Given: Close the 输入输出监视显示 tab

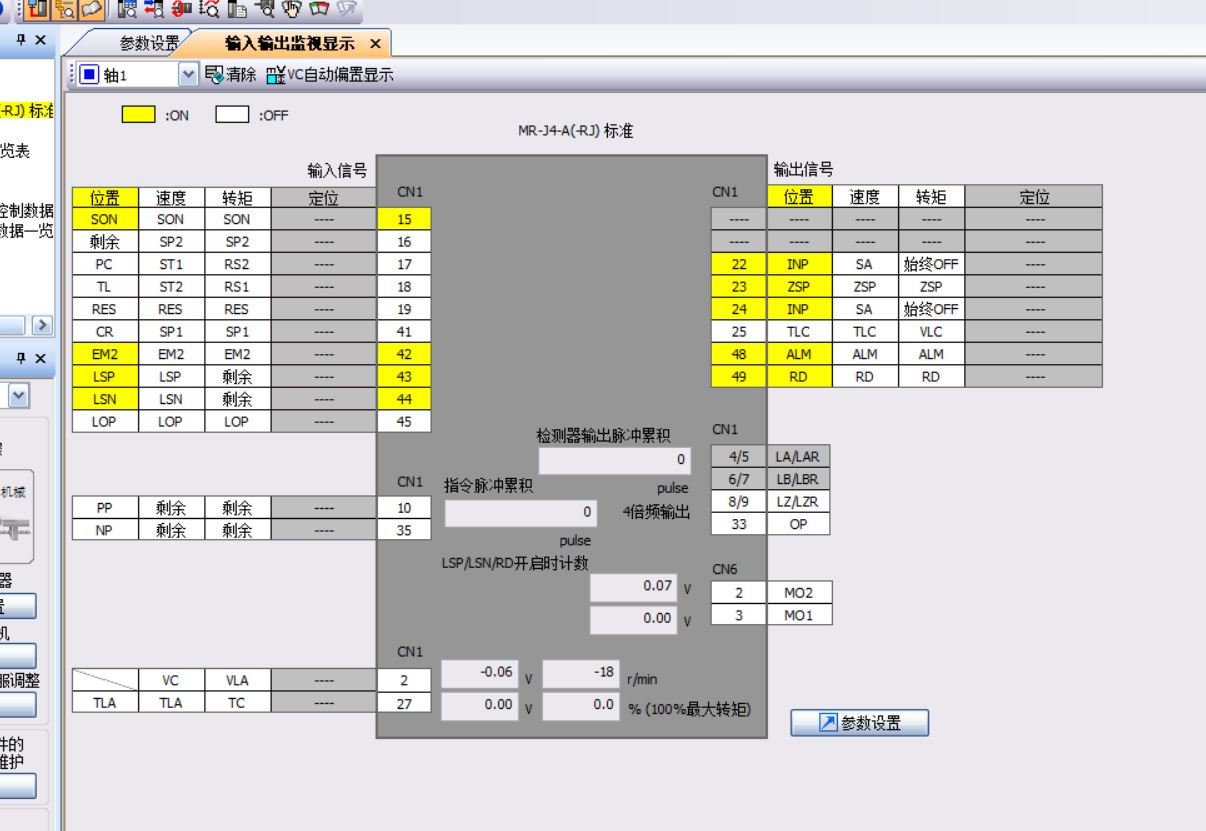Looking at the screenshot, I should [375, 43].
